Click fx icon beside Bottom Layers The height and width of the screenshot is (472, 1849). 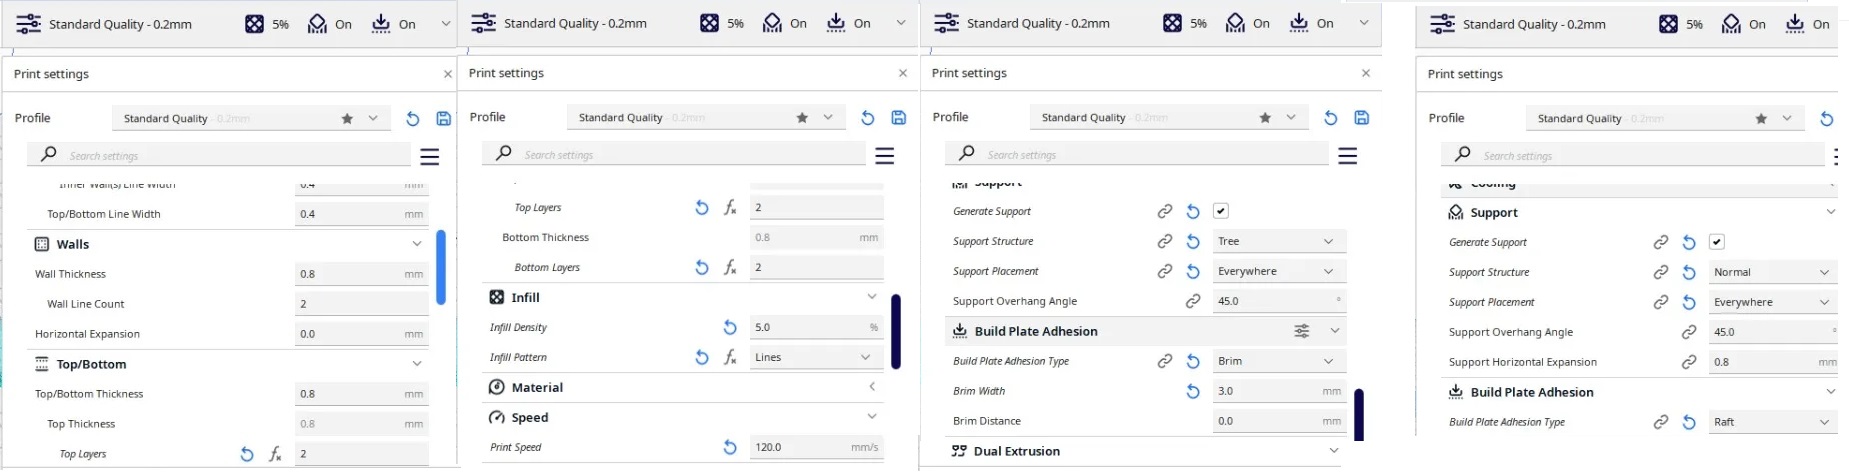pos(730,267)
